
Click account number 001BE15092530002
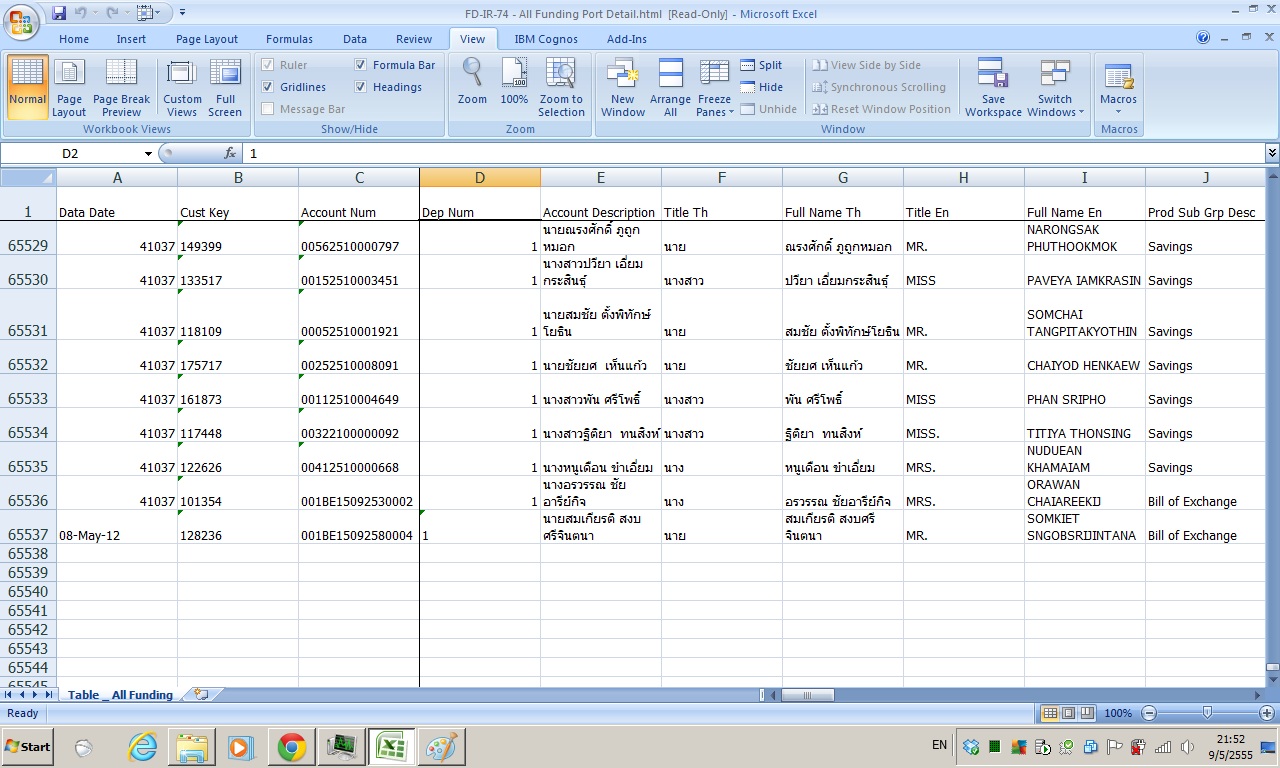359,493
